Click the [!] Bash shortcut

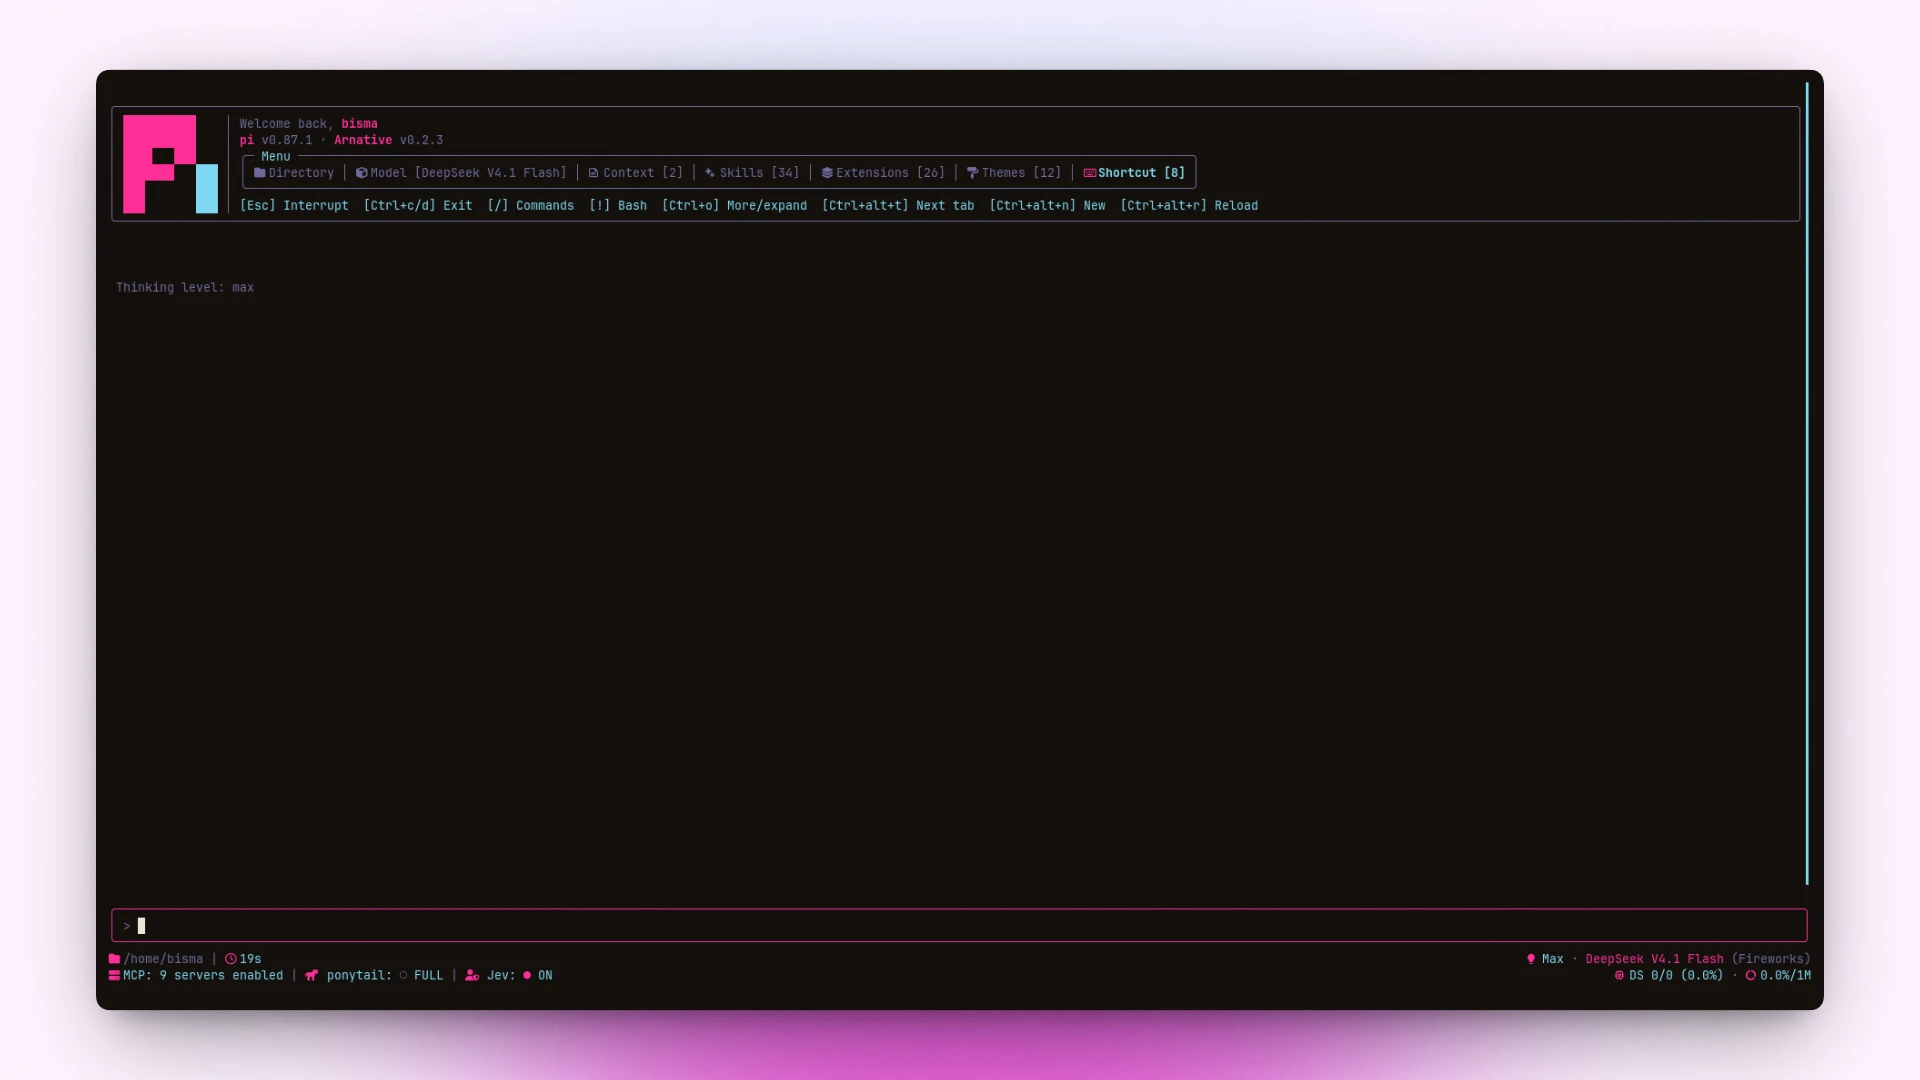[x=618, y=206]
